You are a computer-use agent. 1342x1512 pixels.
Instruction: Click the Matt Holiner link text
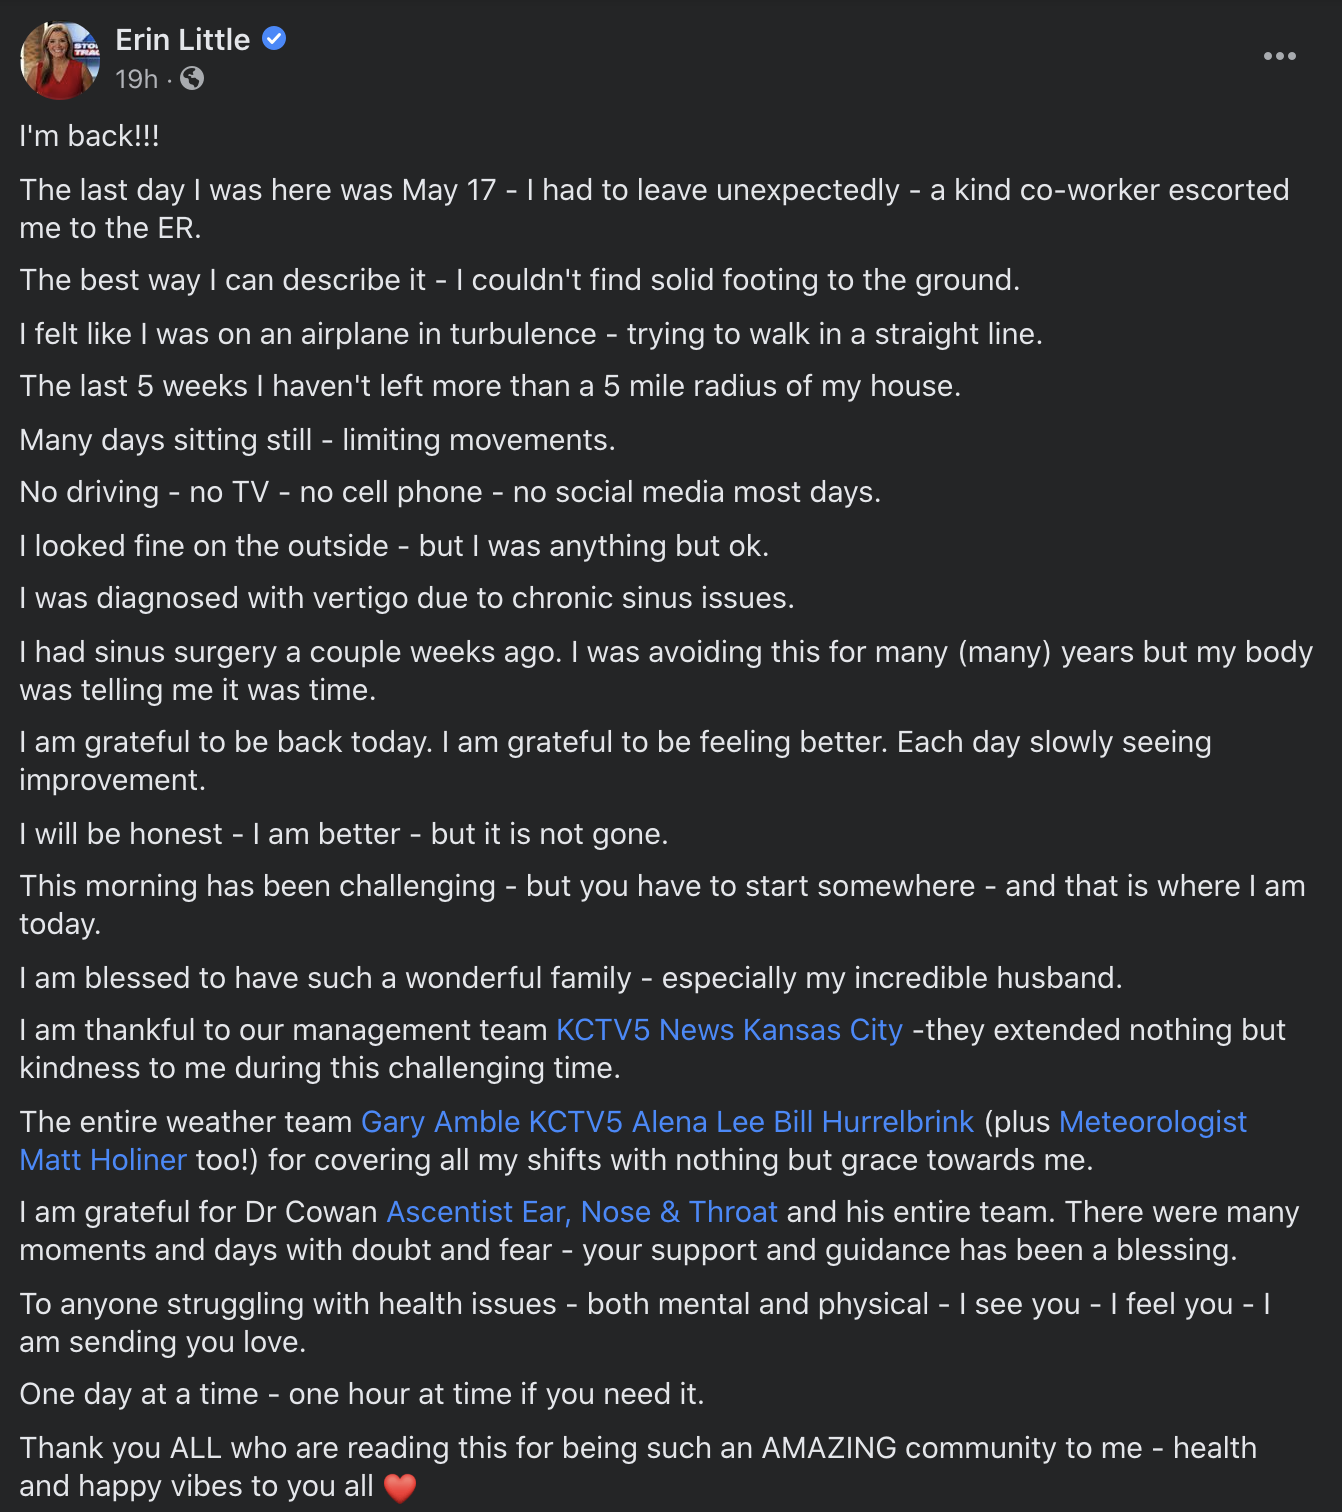tap(103, 1160)
